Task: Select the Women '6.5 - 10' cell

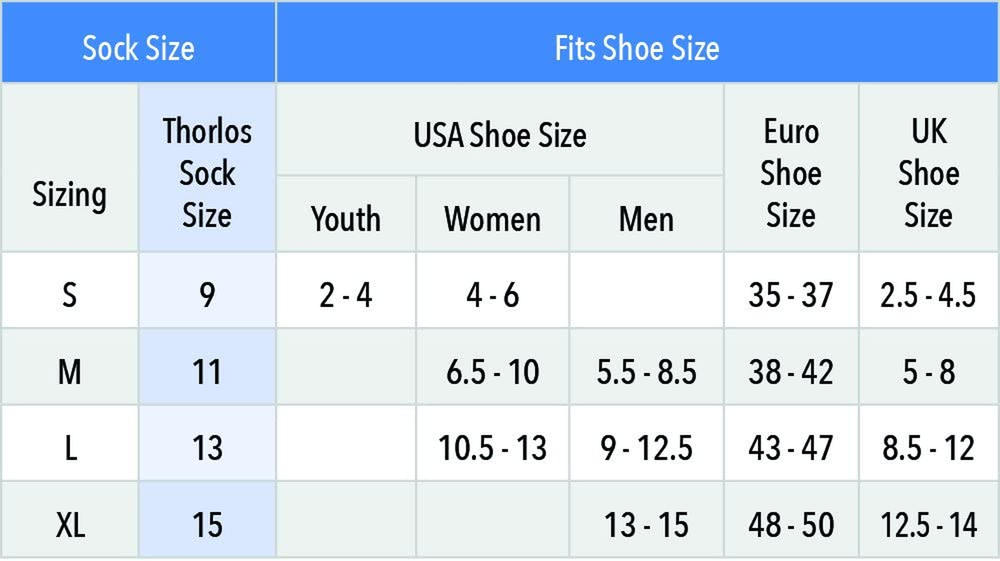Action: (492, 372)
